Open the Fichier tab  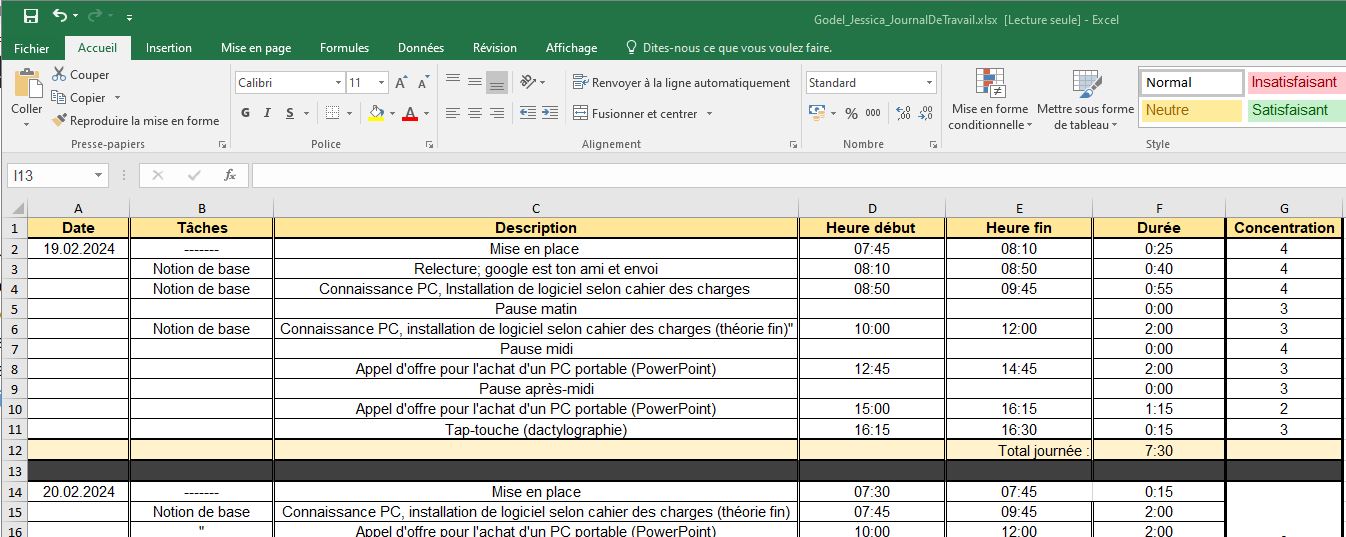[32, 48]
